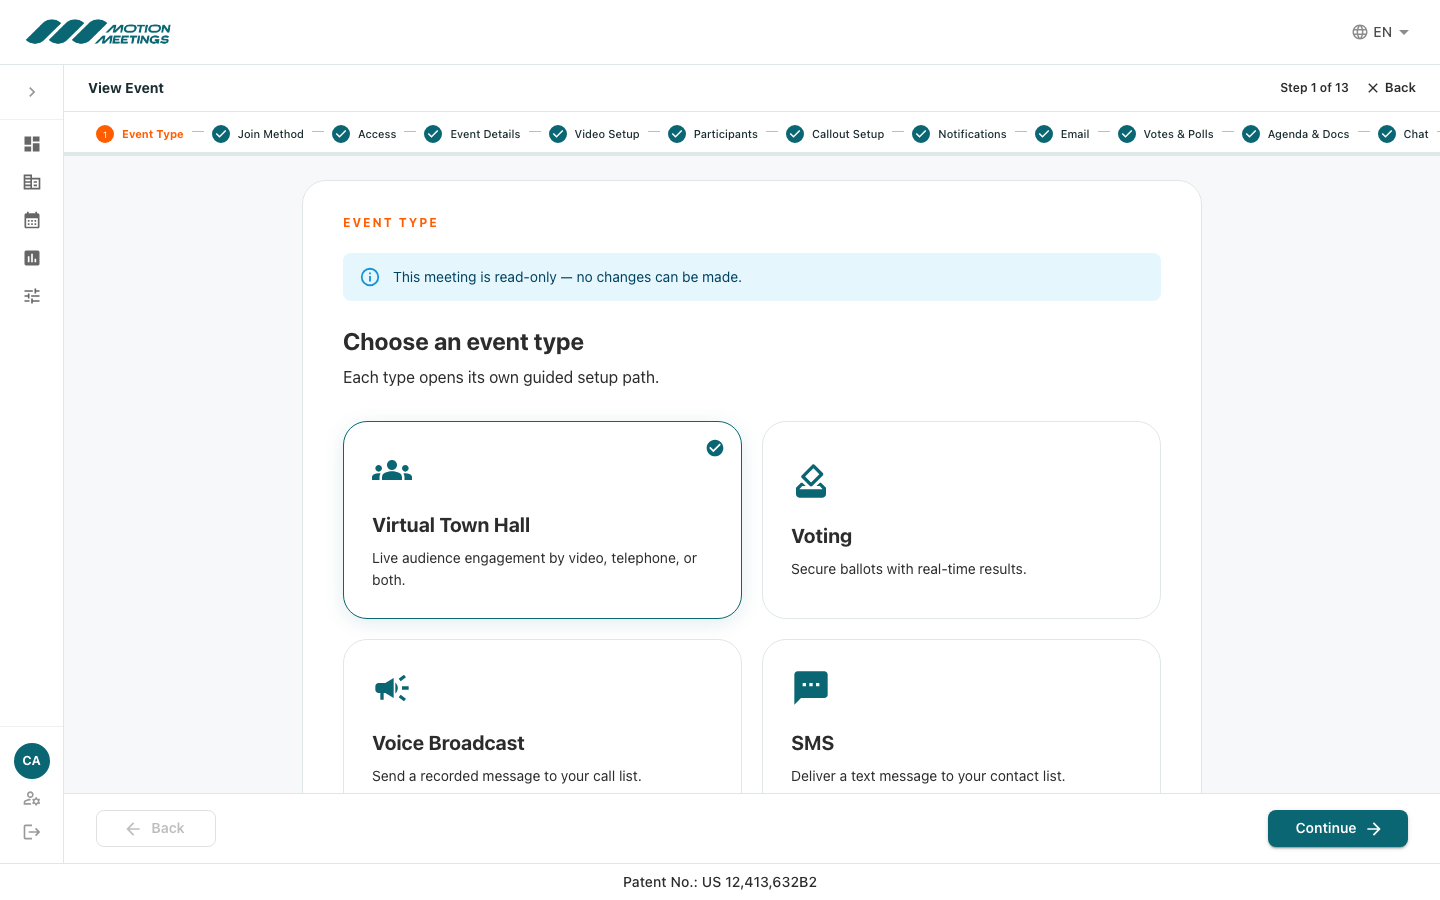Image resolution: width=1440 pixels, height=900 pixels.
Task: Go to the Agenda & Docs step
Action: point(1296,134)
